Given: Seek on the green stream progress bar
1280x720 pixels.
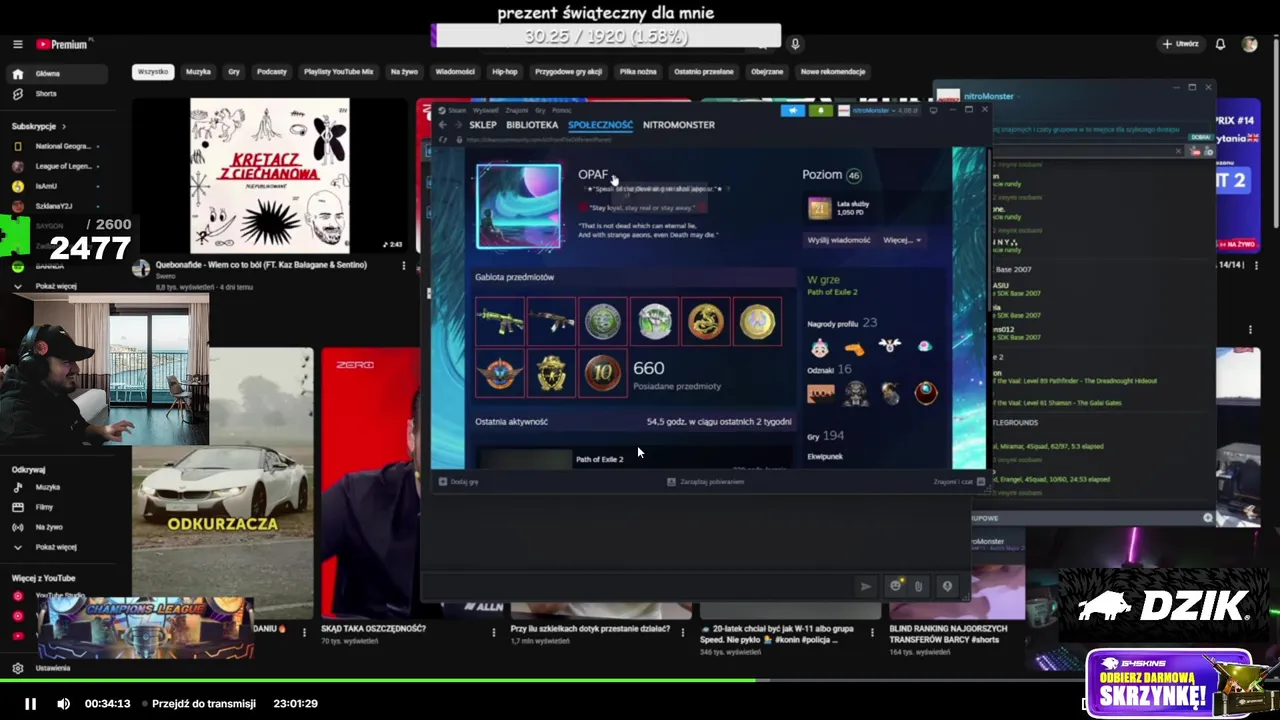Looking at the screenshot, I should coord(640,682).
